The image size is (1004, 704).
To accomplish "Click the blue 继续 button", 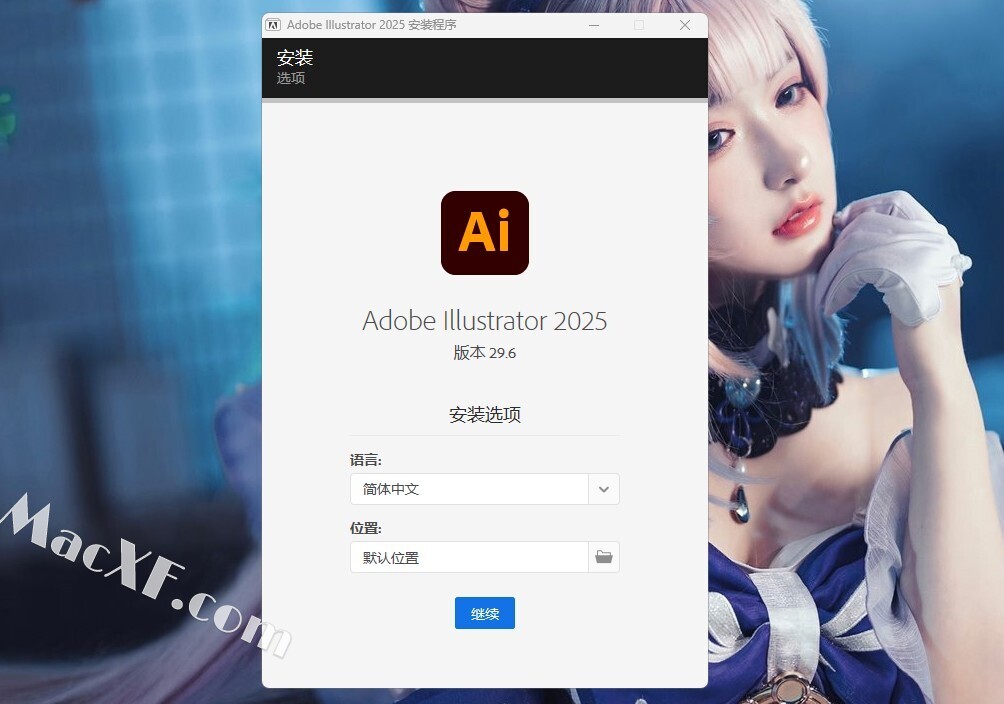I will [x=485, y=614].
